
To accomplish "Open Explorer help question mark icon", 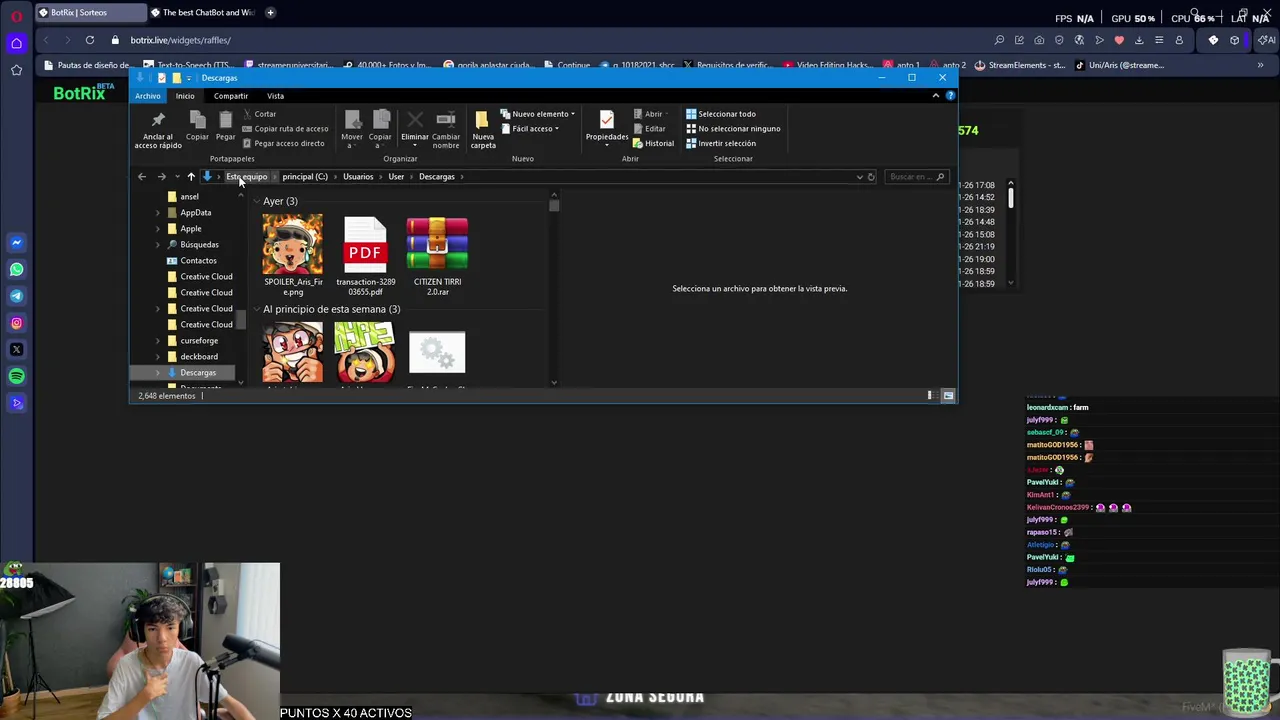I will [x=950, y=96].
